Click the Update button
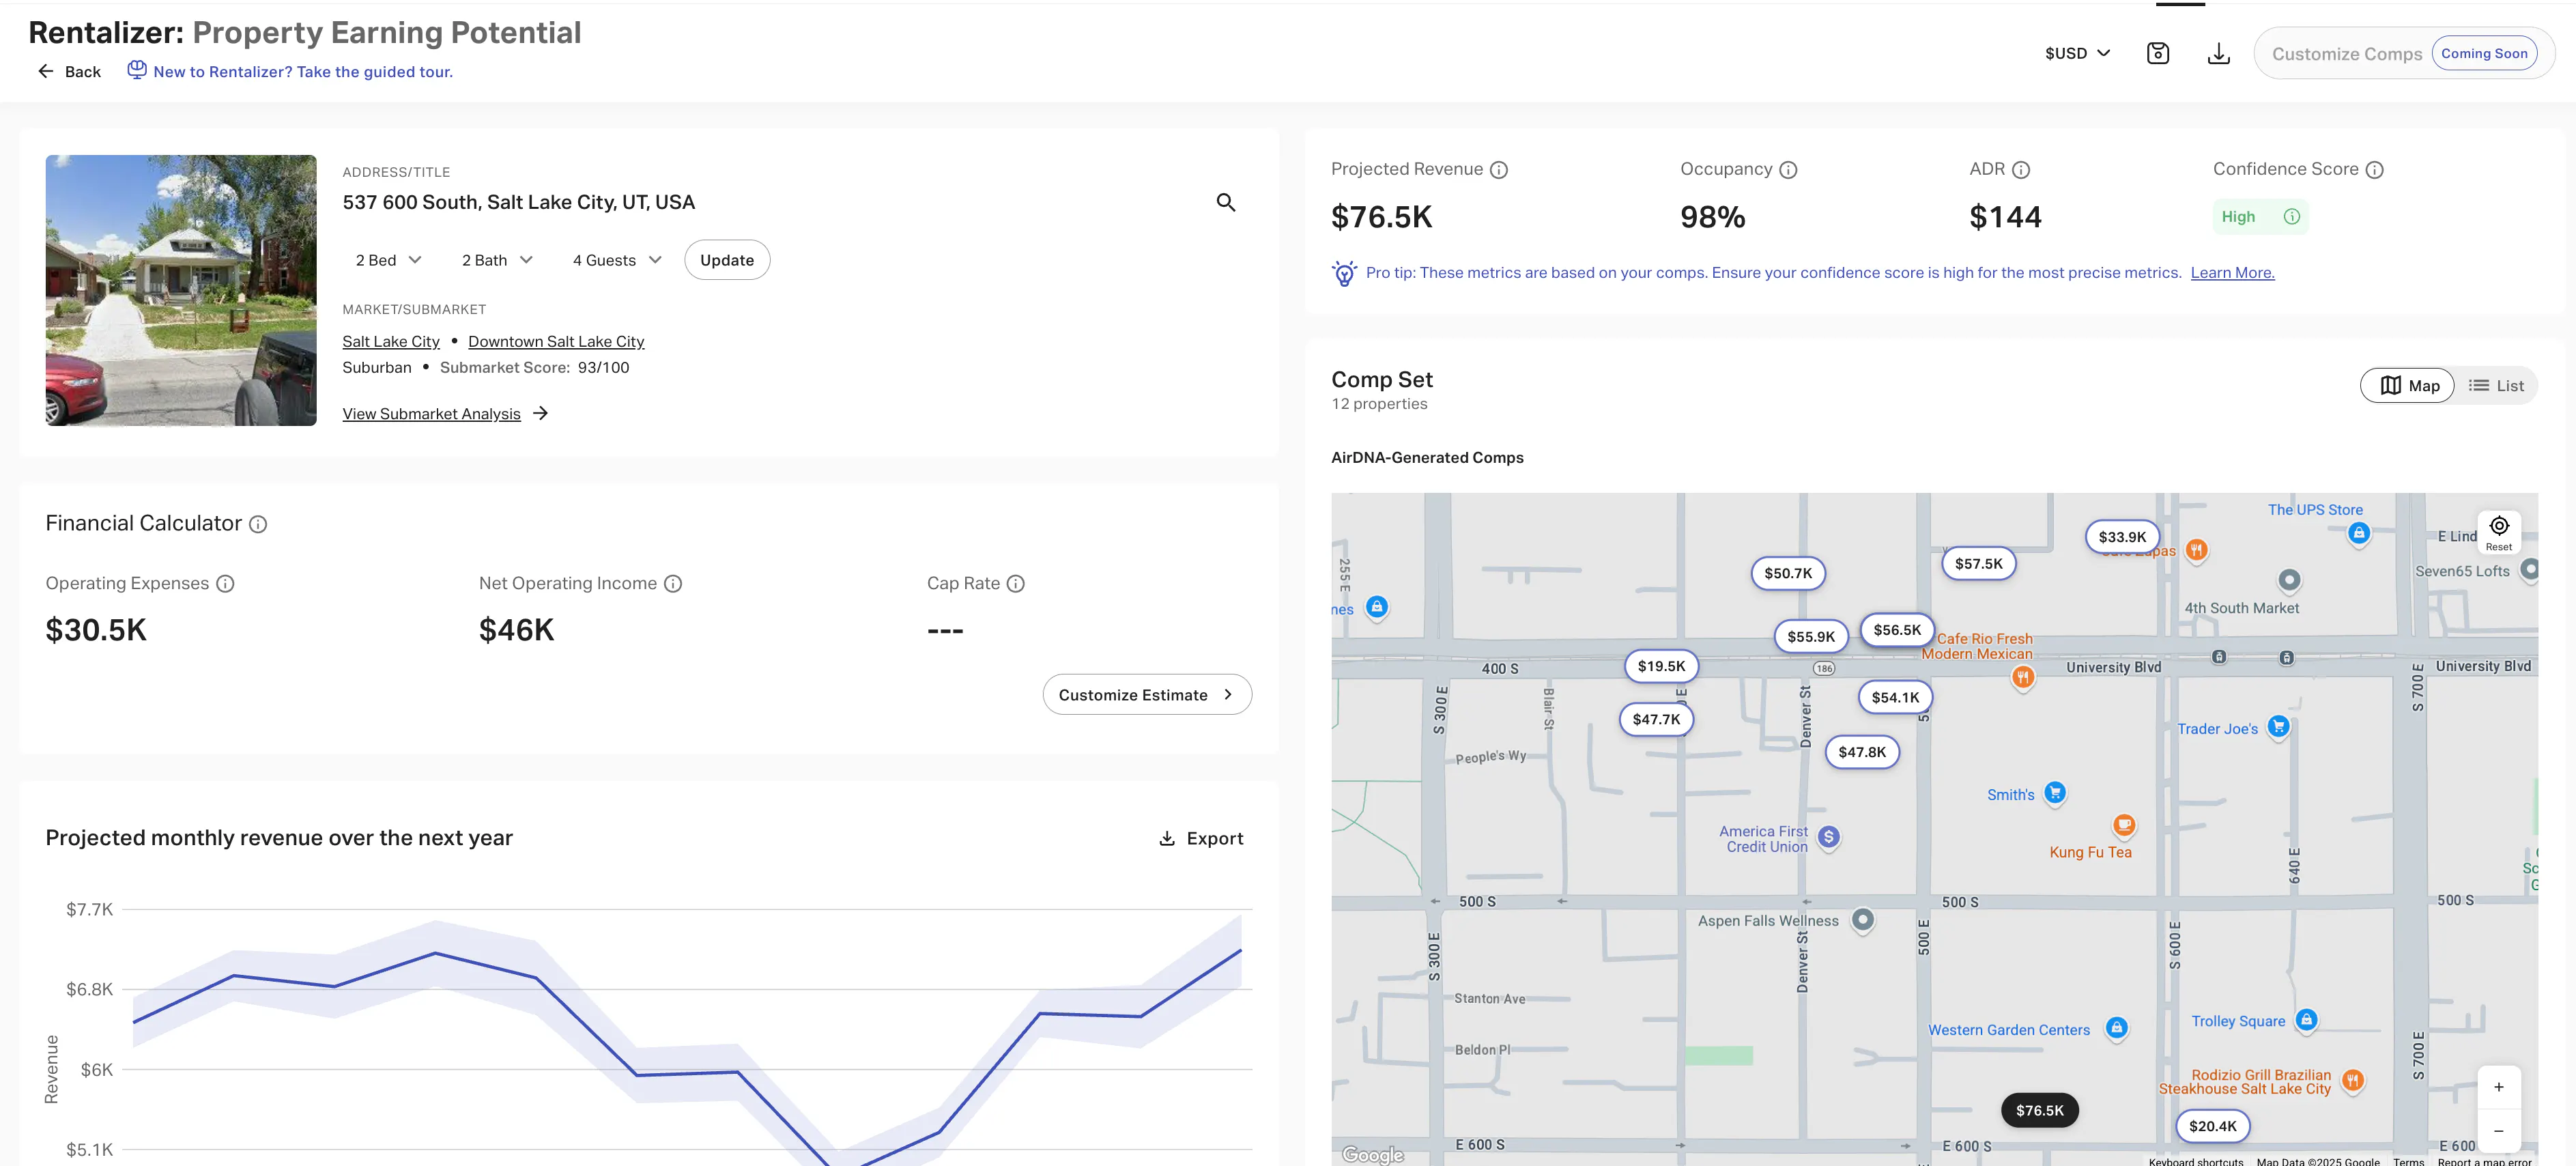 (x=727, y=260)
